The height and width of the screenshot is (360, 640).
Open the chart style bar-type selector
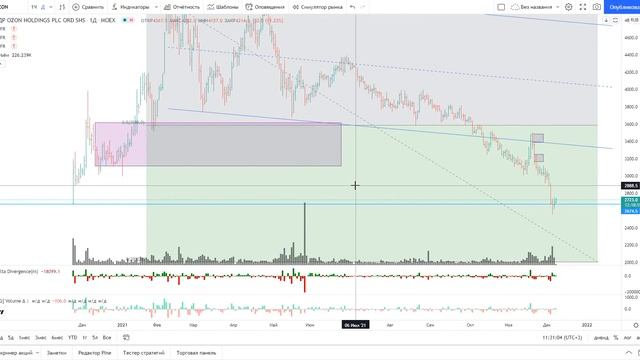pos(62,7)
